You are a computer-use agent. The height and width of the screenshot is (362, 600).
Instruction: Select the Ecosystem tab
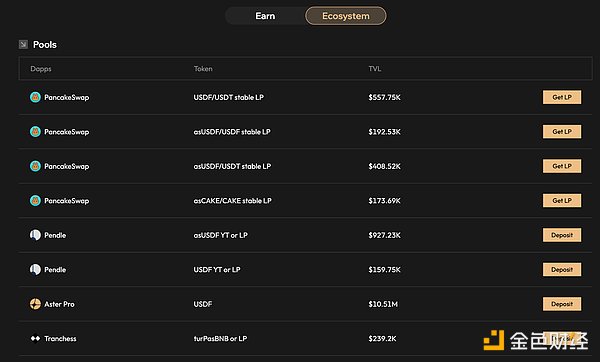pos(346,16)
